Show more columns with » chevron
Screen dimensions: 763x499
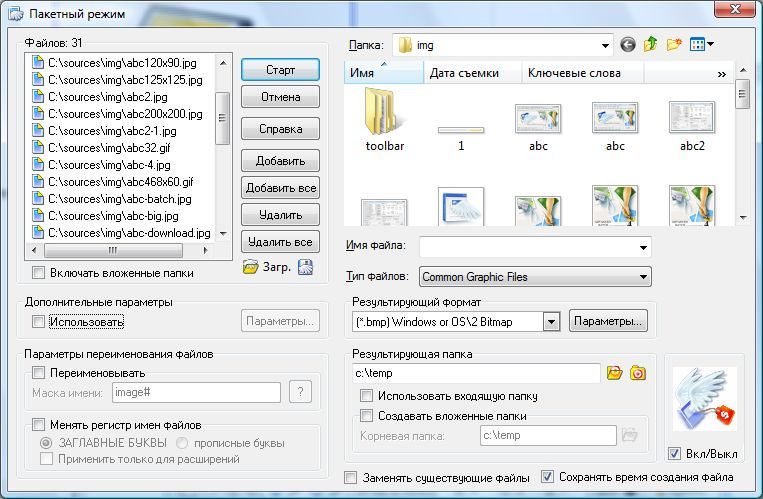point(722,74)
